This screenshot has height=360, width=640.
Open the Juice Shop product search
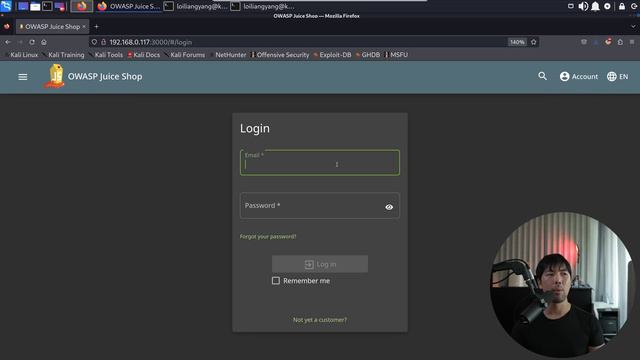542,76
